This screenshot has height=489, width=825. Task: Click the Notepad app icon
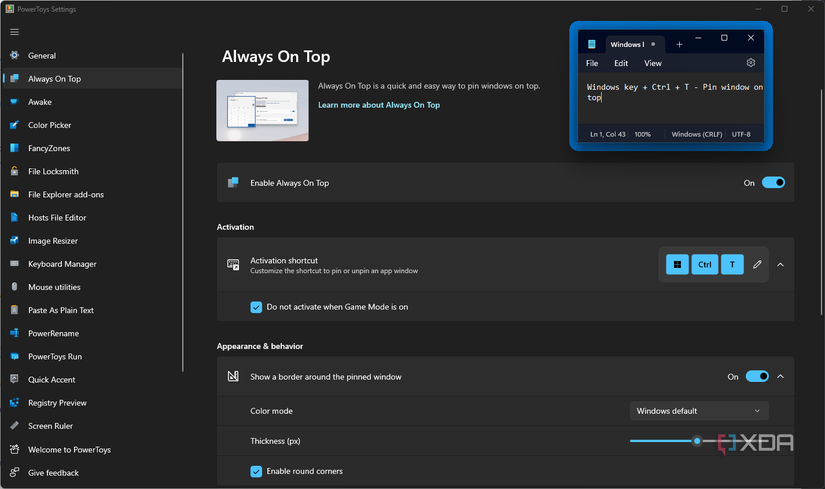(591, 44)
